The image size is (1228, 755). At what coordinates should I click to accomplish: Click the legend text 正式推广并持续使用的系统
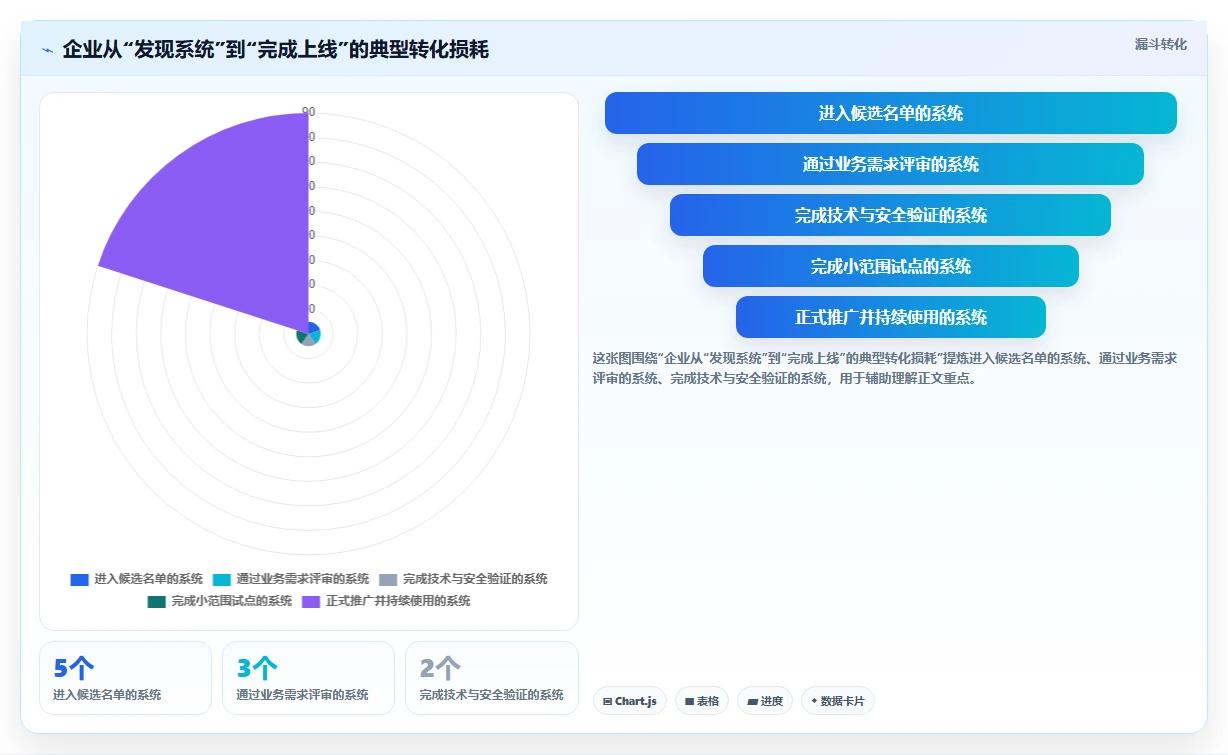398,601
